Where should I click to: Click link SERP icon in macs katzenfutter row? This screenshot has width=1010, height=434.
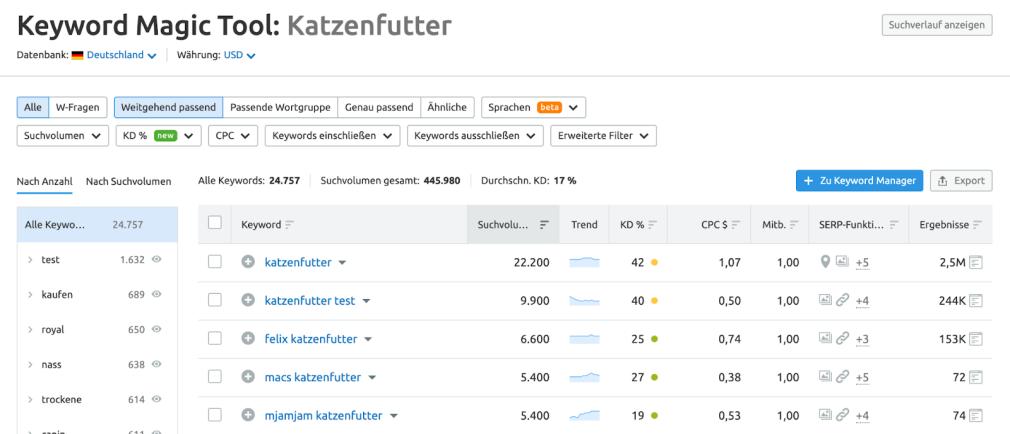pyautogui.click(x=842, y=377)
